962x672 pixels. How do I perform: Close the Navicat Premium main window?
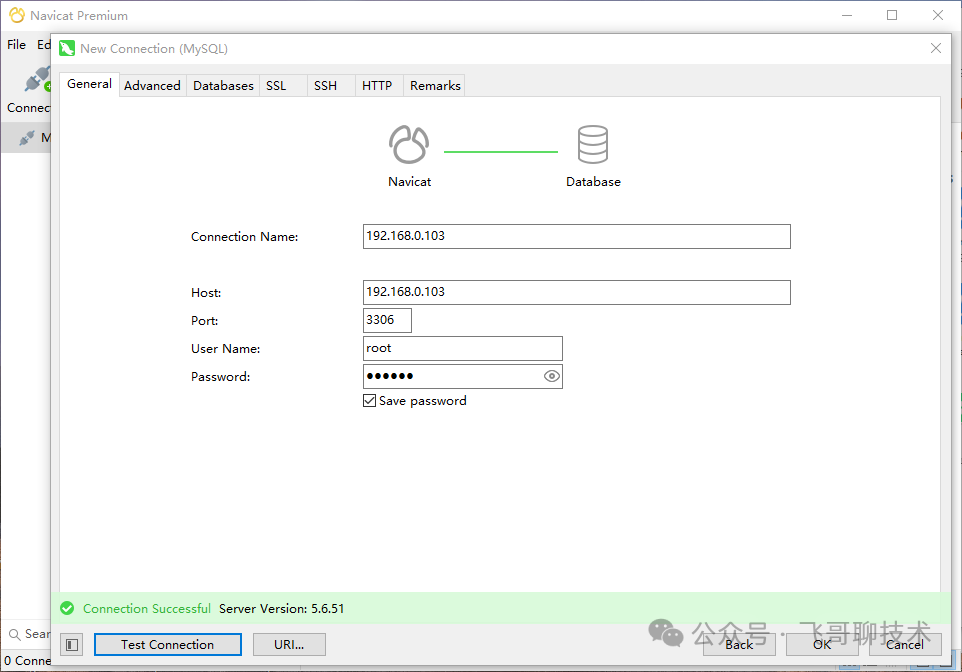click(937, 15)
